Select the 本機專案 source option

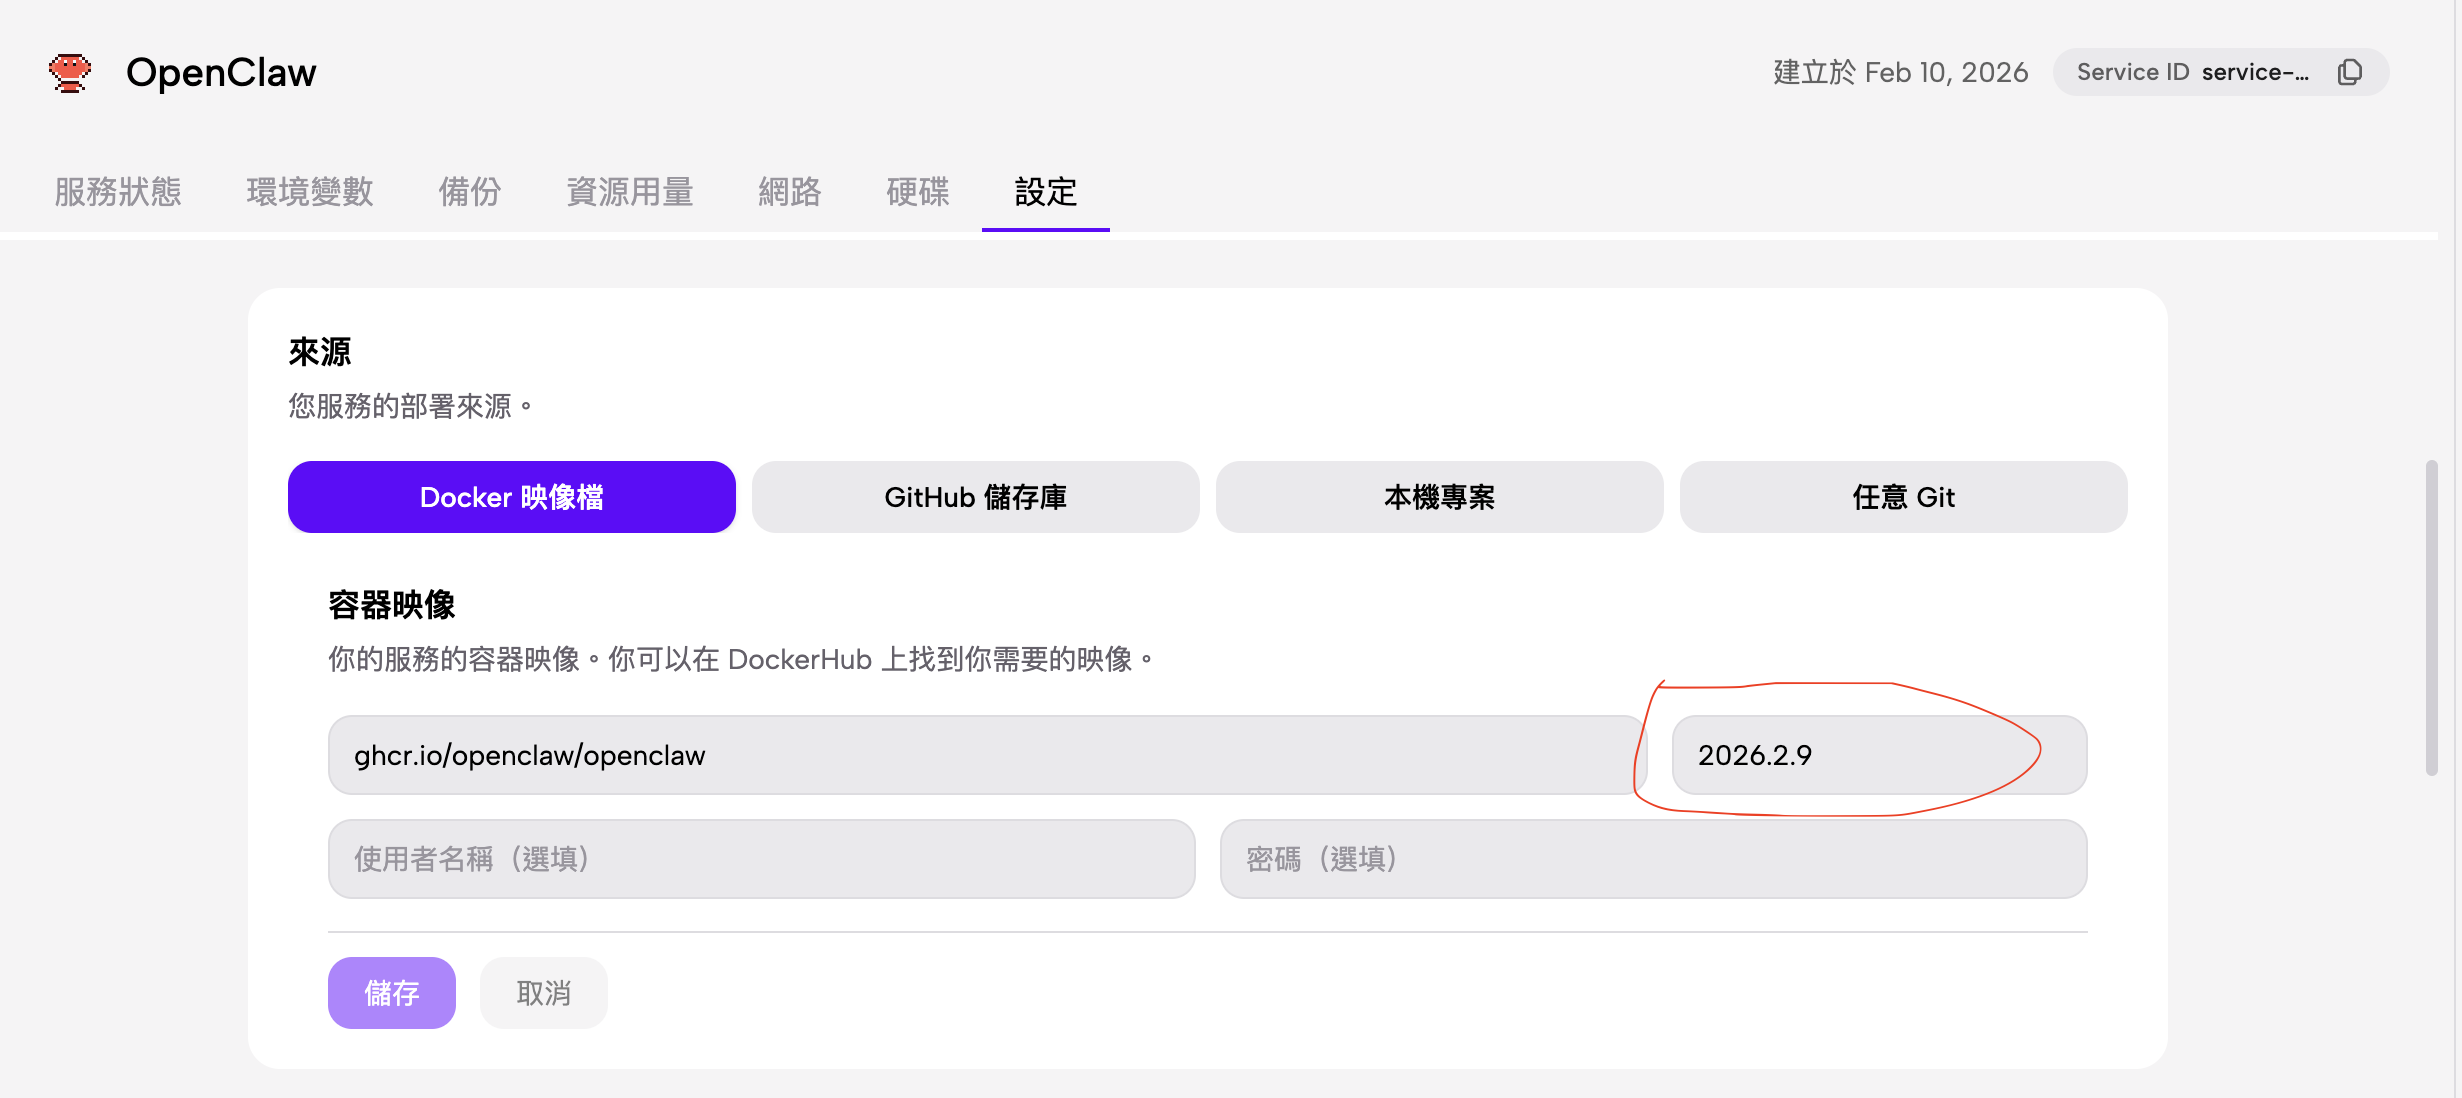[1440, 497]
